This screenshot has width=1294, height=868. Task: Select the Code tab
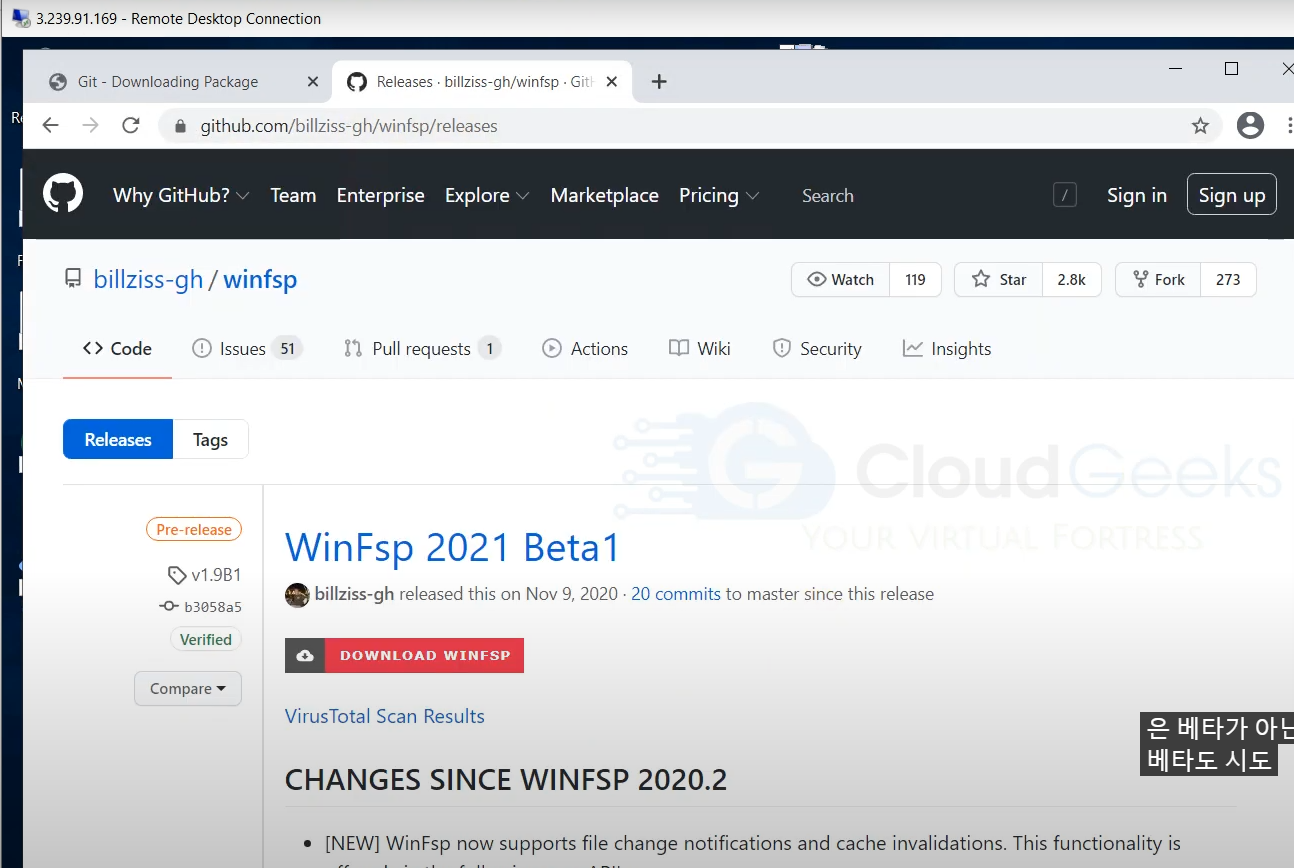coord(117,349)
